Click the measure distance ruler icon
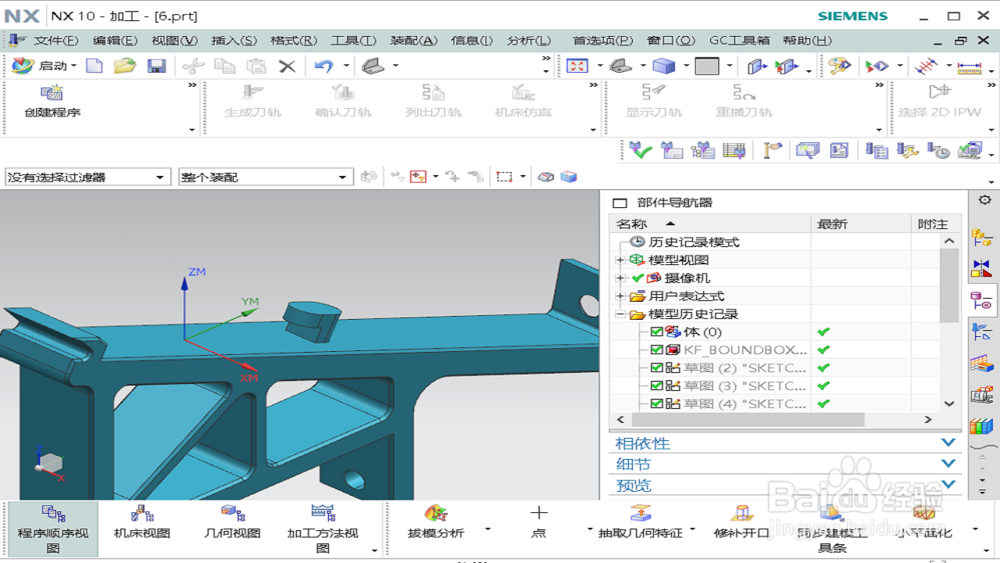Image resolution: width=1000 pixels, height=563 pixels. click(969, 66)
